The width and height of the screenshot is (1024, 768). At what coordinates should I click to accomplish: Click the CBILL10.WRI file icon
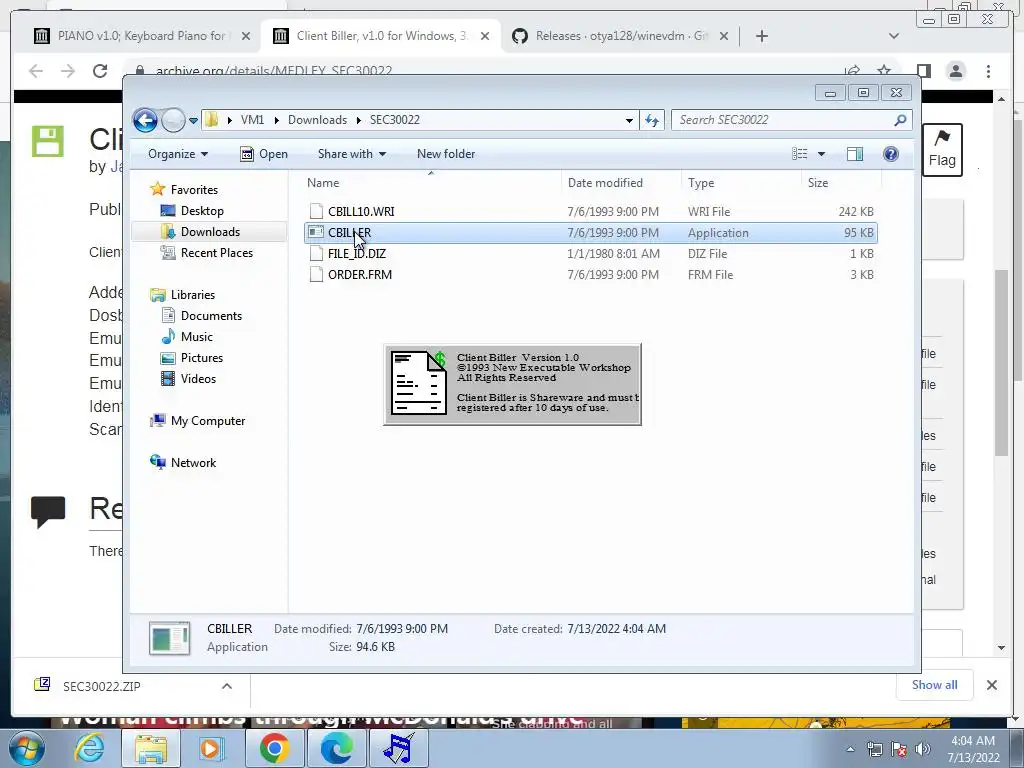point(316,211)
